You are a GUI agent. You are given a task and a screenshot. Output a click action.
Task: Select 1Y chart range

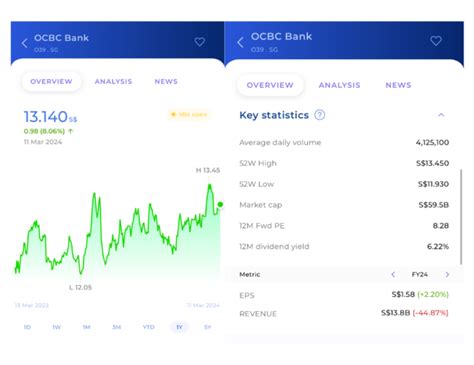[179, 327]
